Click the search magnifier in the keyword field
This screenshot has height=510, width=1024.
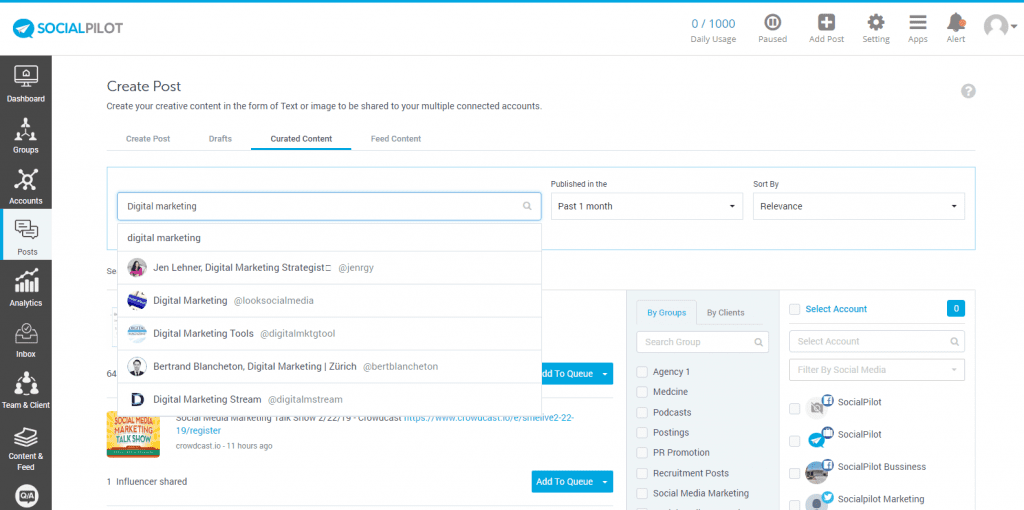pyautogui.click(x=527, y=206)
